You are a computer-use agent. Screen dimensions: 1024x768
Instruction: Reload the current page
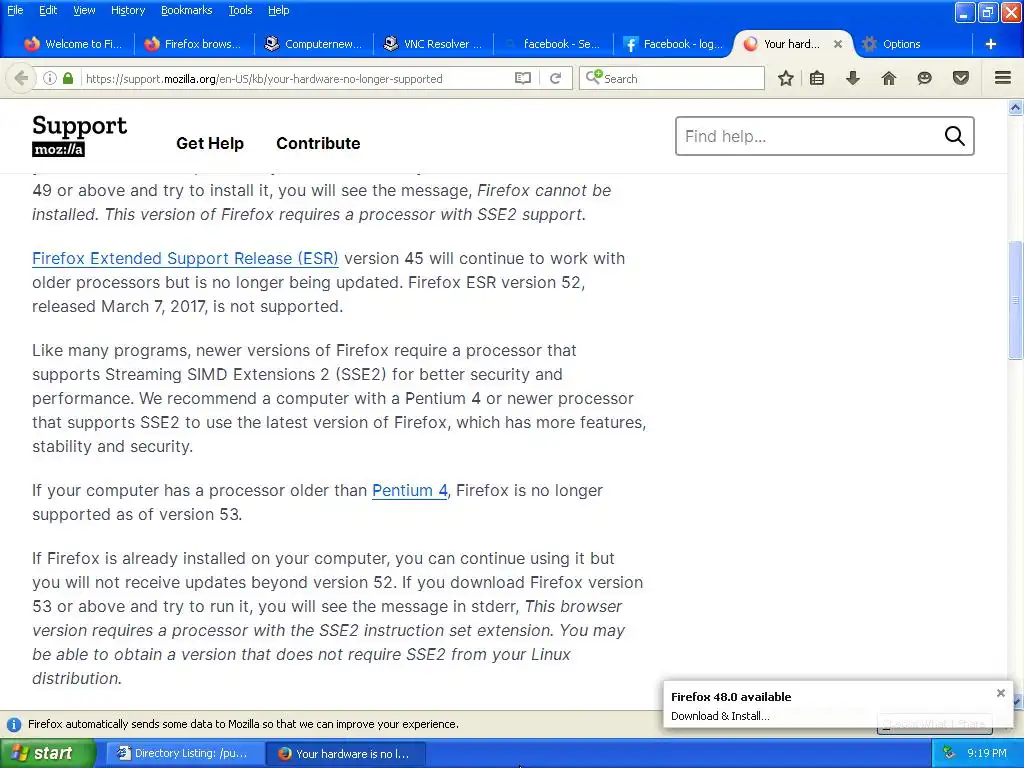click(555, 78)
